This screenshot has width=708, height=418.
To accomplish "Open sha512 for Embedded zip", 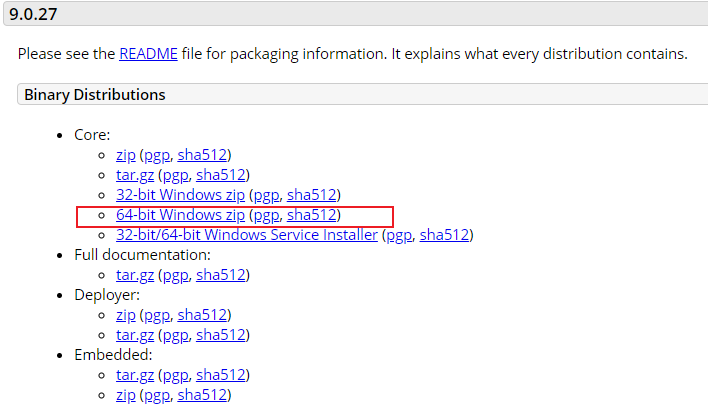I will pyautogui.click(x=202, y=395).
